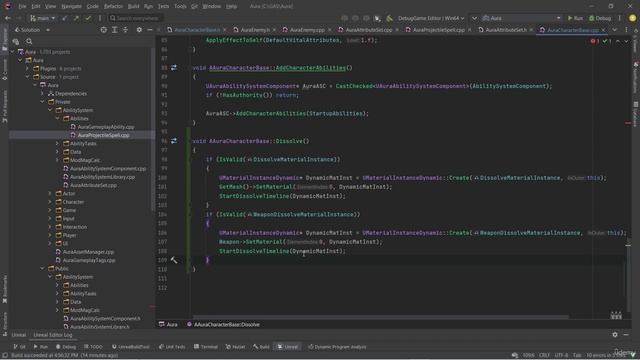Click the UTF-8 encoding in status bar
Image resolution: width=640 pixels, height=360 pixels.
[x=561, y=355]
